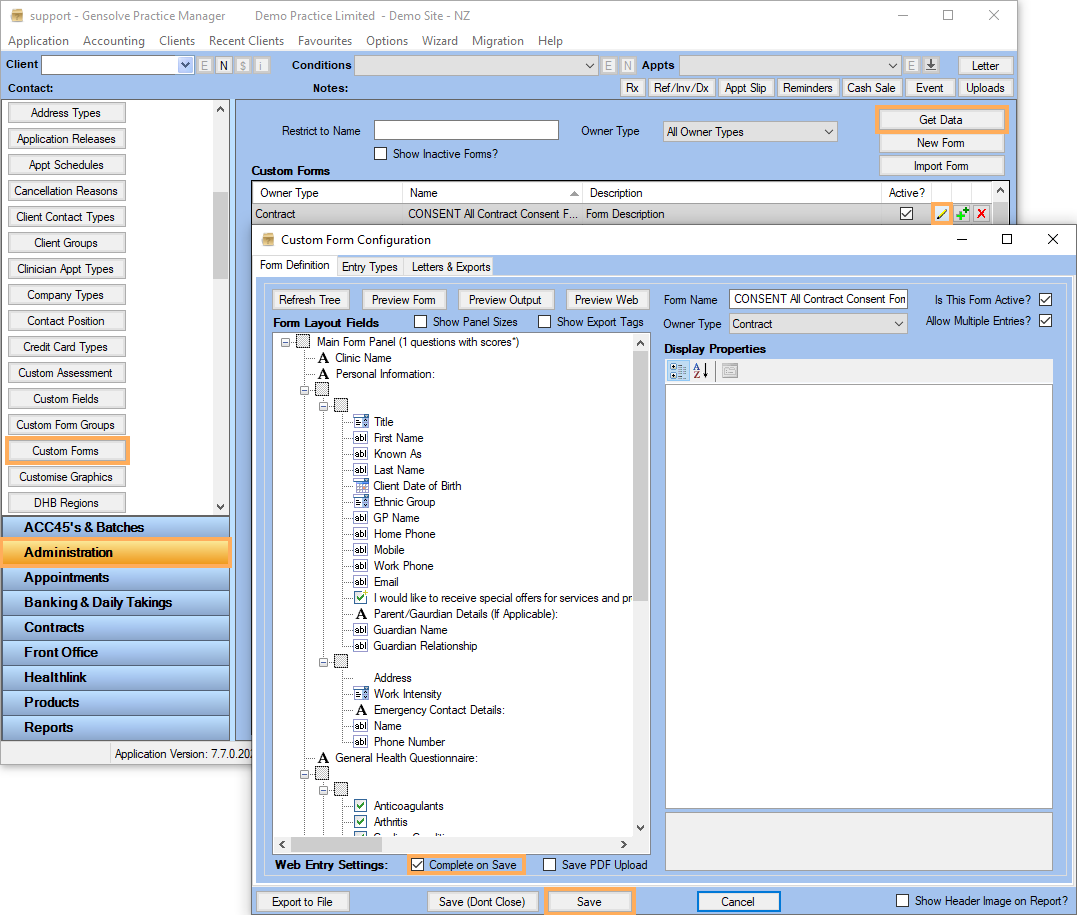This screenshot has width=1077, height=915.
Task: Click inside the Restrict to Name field
Action: (466, 129)
